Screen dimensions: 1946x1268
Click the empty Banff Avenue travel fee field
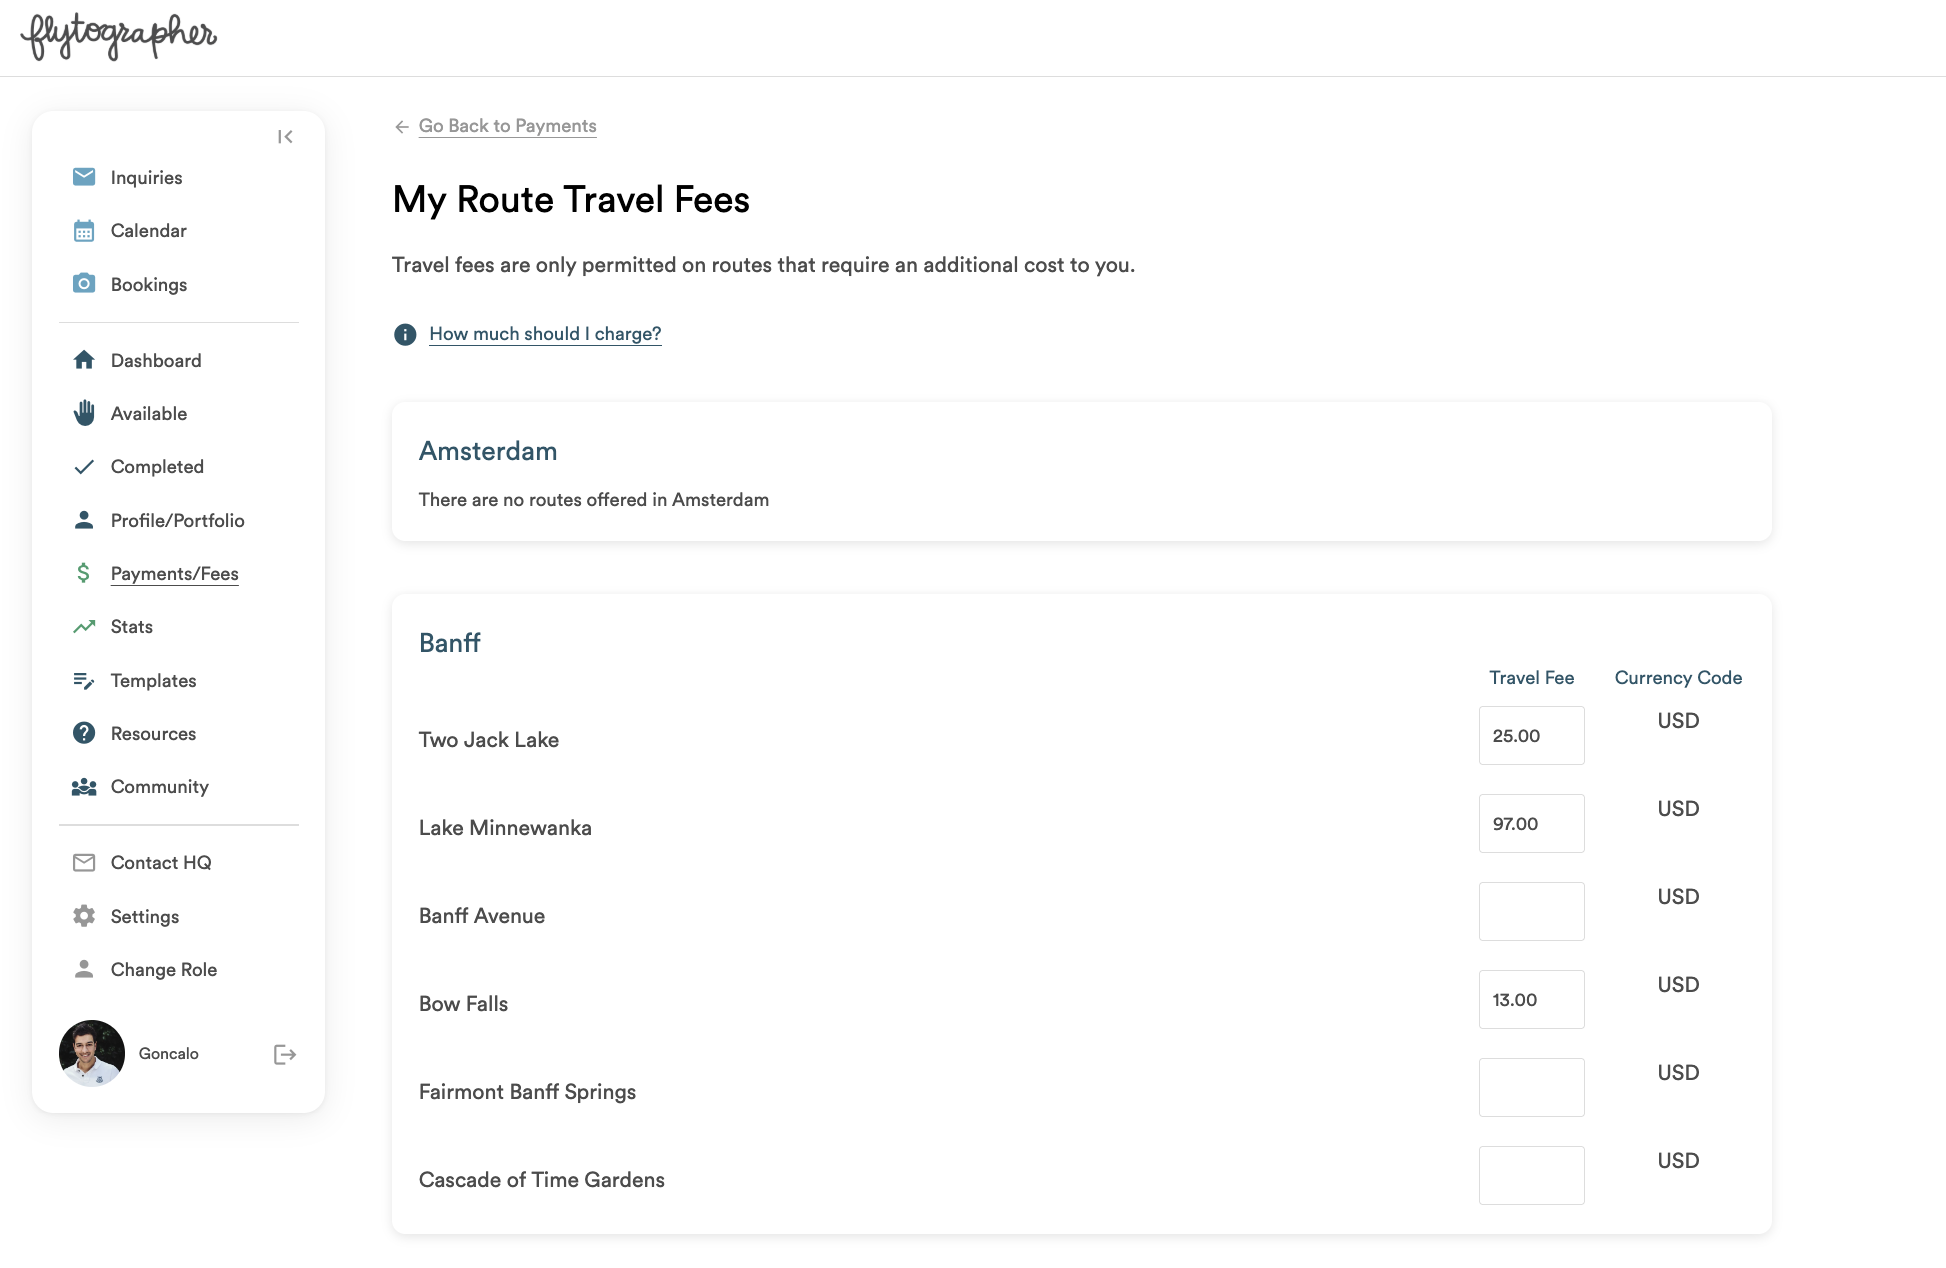coord(1531,912)
